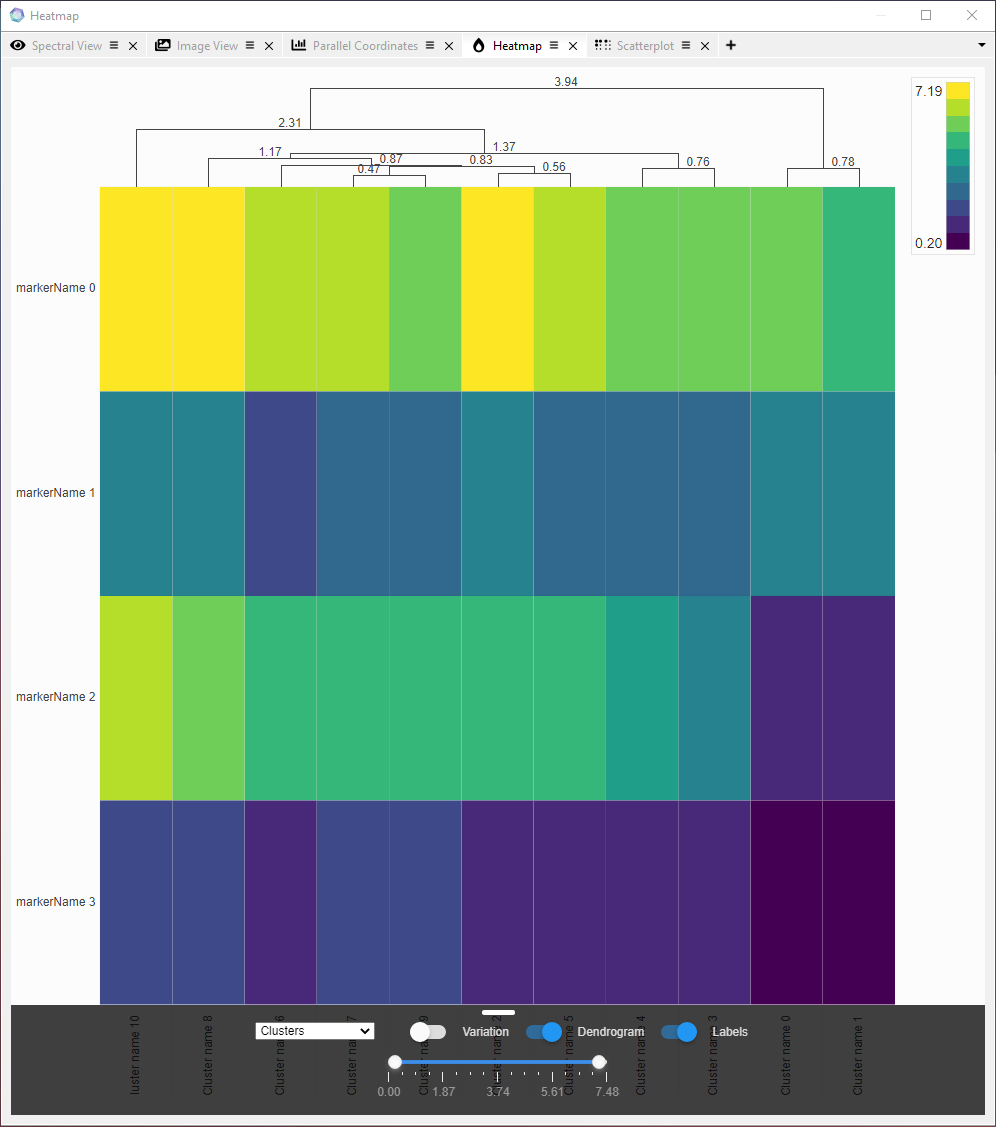This screenshot has height=1127, width=996.
Task: Click the markerName 3 row label
Action: [x=55, y=901]
